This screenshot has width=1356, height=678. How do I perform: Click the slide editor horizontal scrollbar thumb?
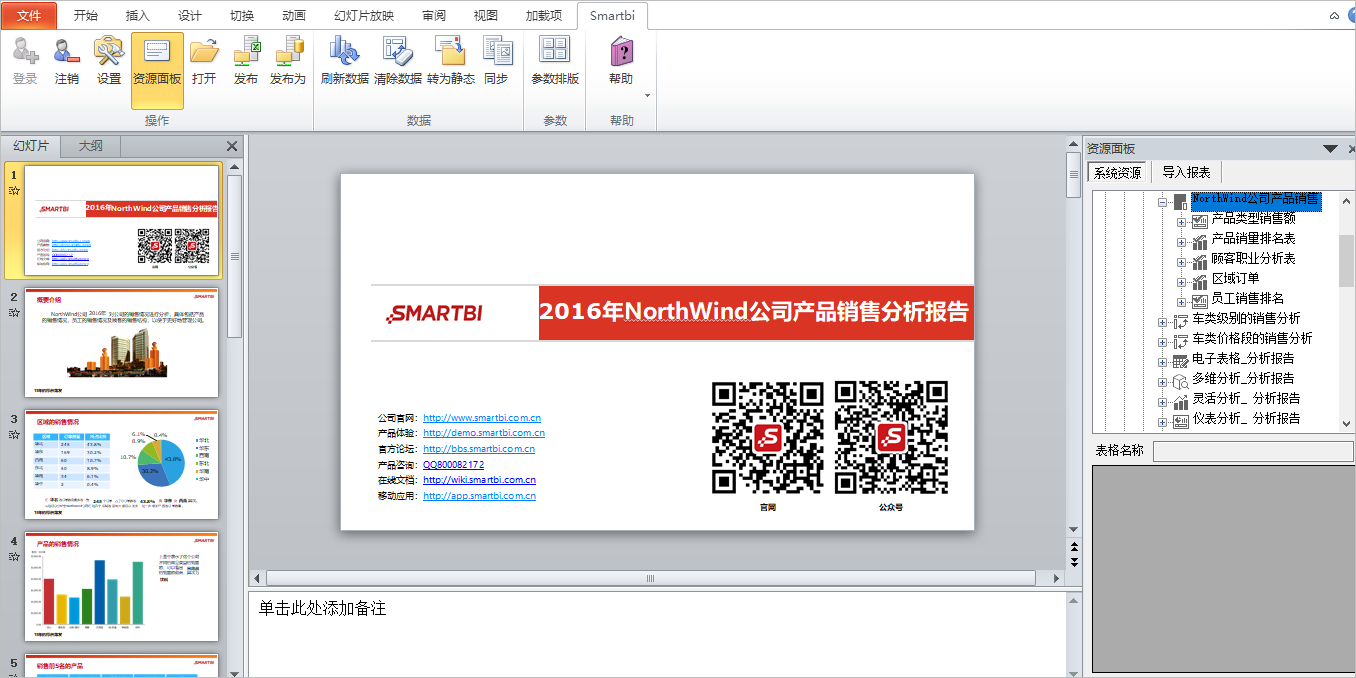[x=650, y=578]
